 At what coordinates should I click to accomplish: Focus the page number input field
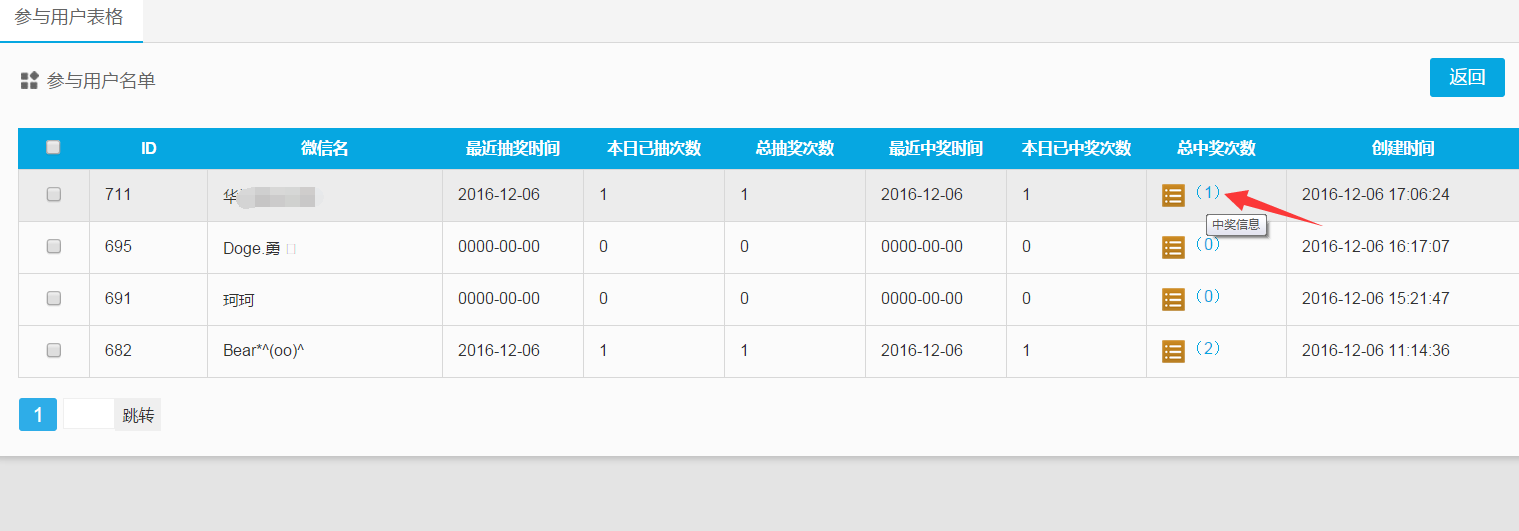tap(89, 415)
